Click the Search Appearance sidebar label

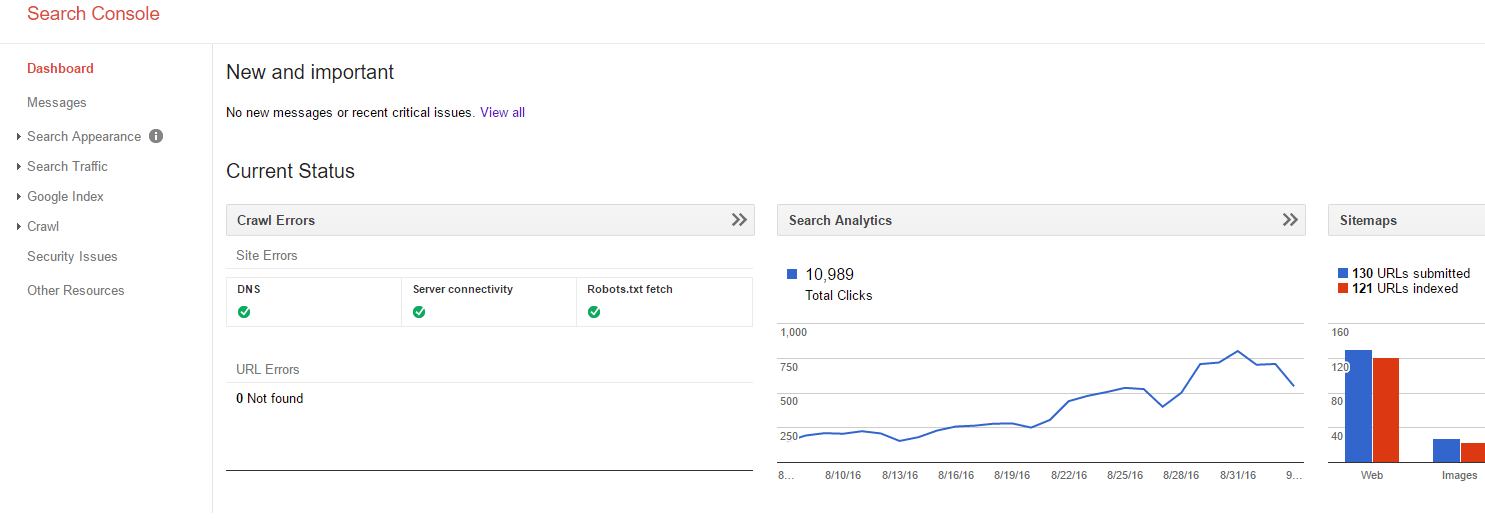click(x=84, y=137)
